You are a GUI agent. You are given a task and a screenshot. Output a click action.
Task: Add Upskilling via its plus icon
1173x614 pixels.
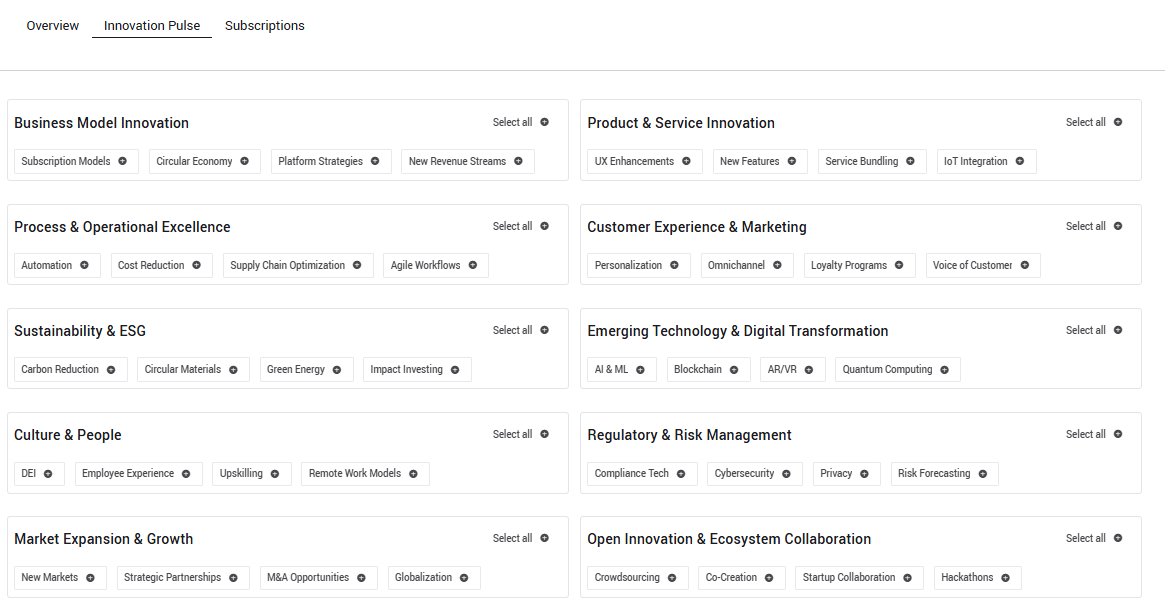click(x=276, y=473)
